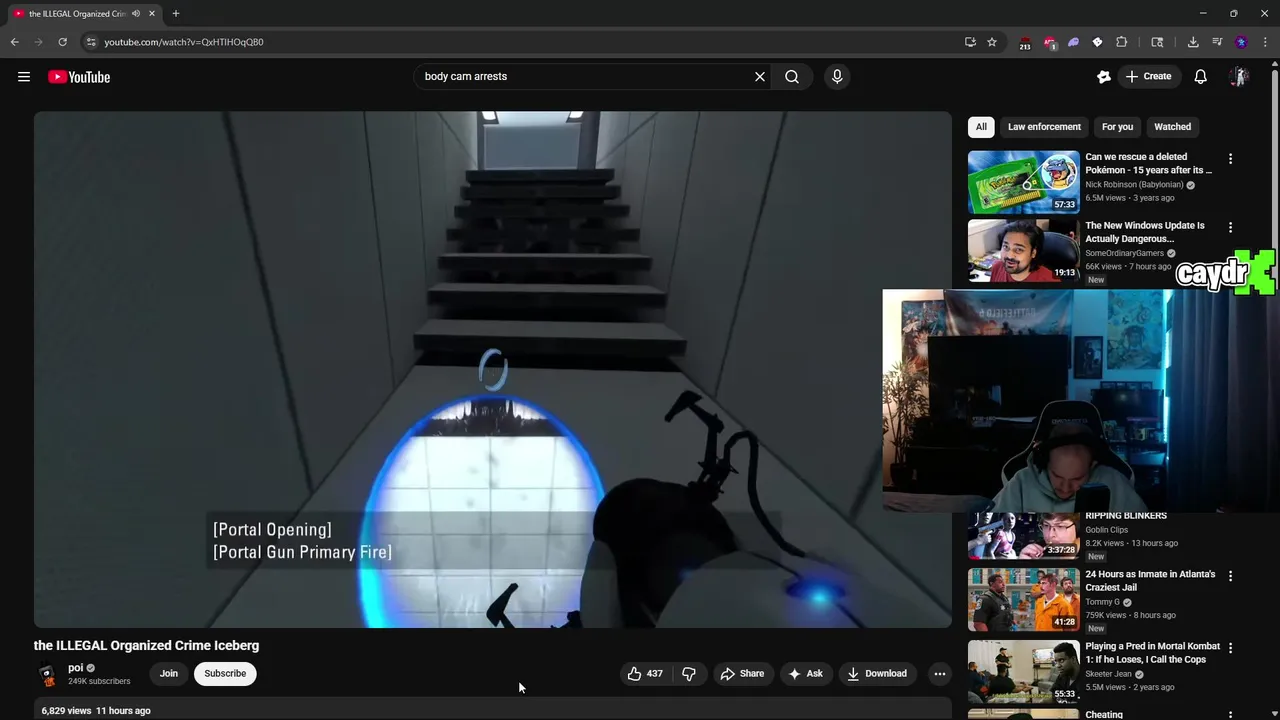Screen dimensions: 1280x720
Task: Open Playing a Pred thumbnail
Action: (1023, 672)
